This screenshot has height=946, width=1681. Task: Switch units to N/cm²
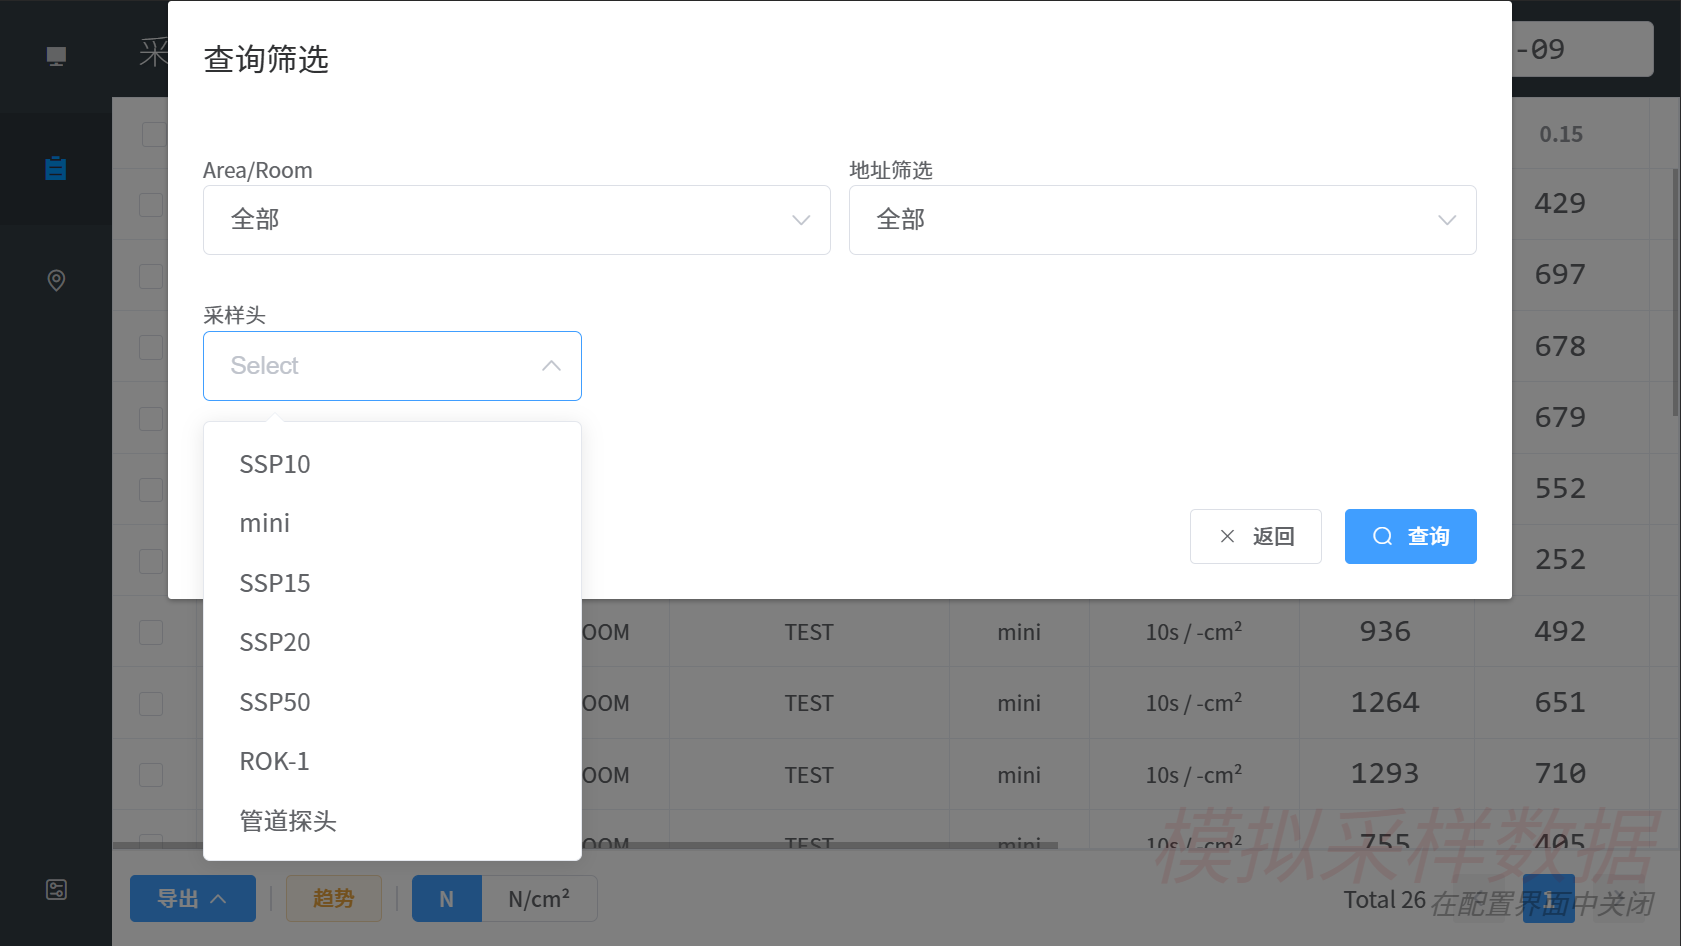click(539, 899)
